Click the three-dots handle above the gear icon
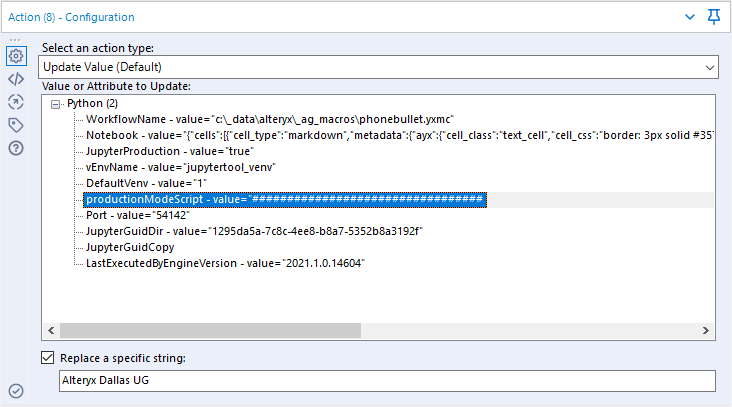This screenshot has height=407, width=732. [x=15, y=40]
